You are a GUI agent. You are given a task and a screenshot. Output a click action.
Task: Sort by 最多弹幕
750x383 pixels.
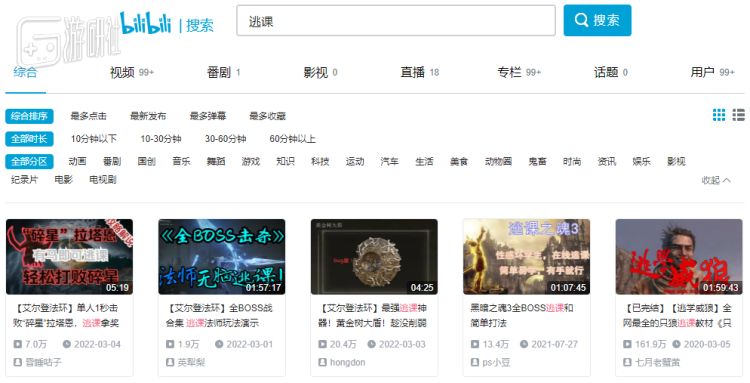coord(208,116)
